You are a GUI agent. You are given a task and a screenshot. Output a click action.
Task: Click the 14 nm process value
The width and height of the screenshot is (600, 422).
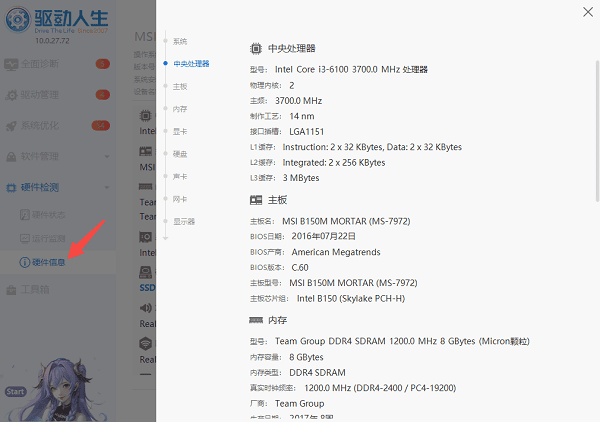click(302, 116)
